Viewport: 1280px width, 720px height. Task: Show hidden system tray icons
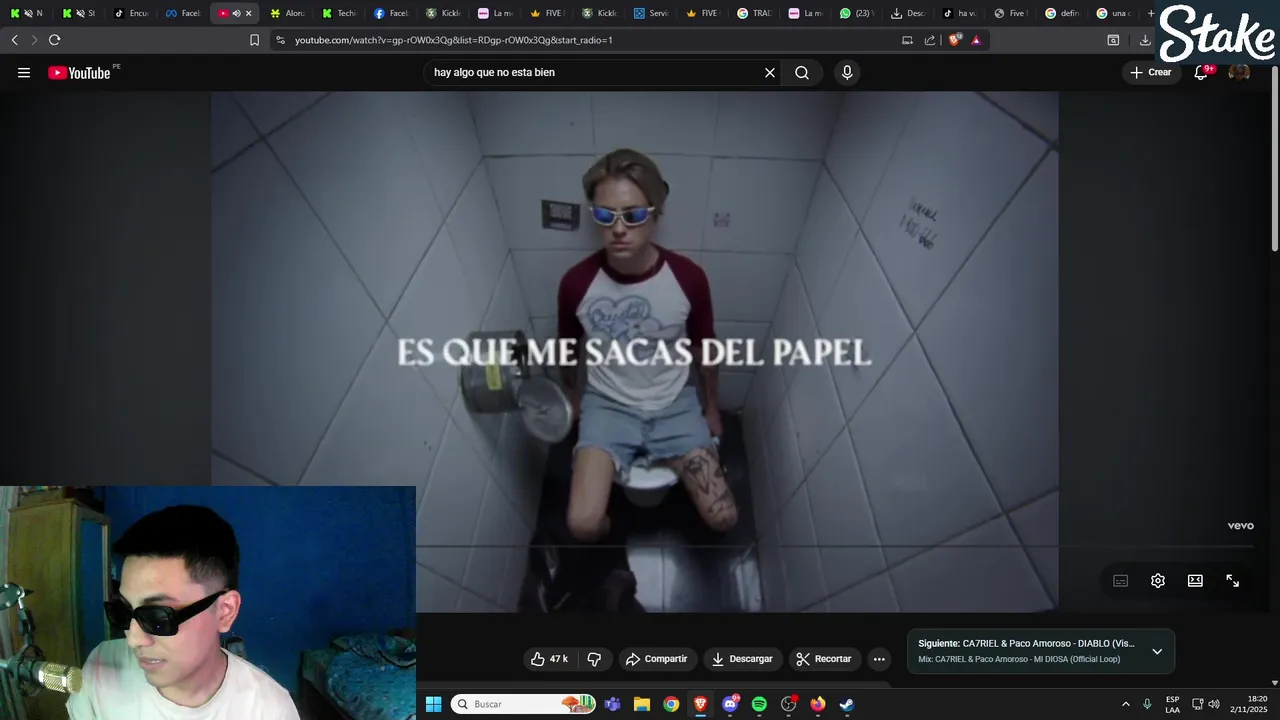point(1125,704)
